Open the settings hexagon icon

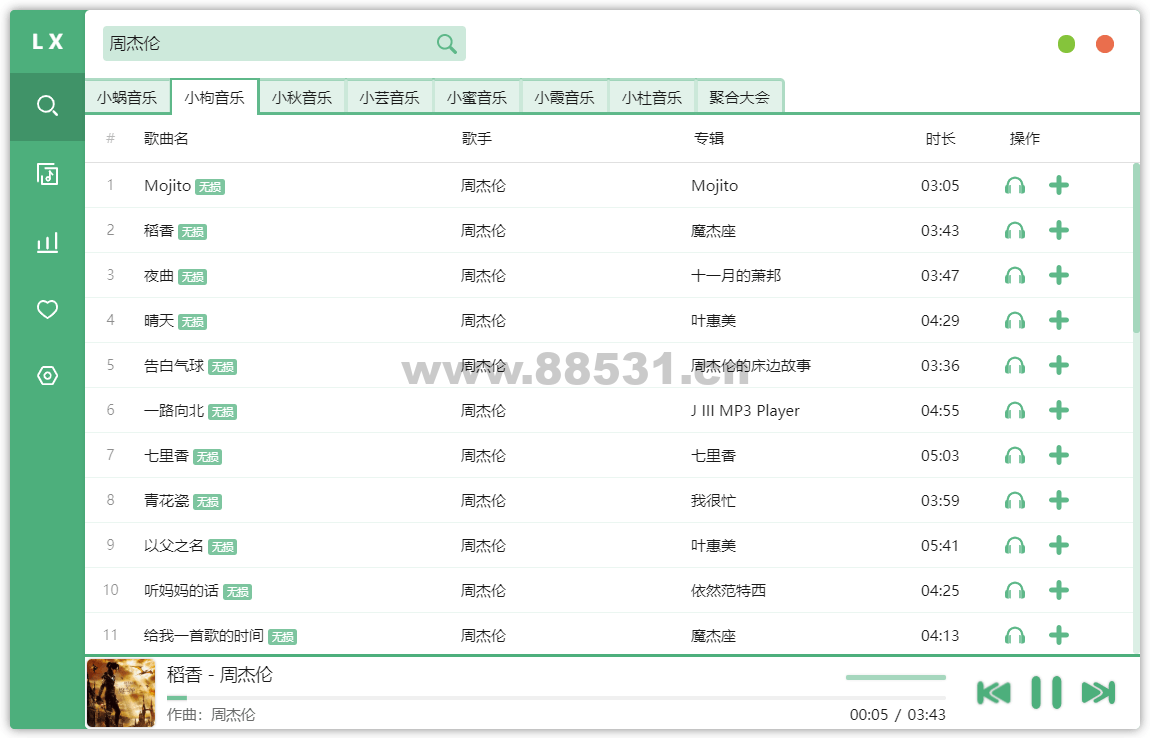pos(48,376)
